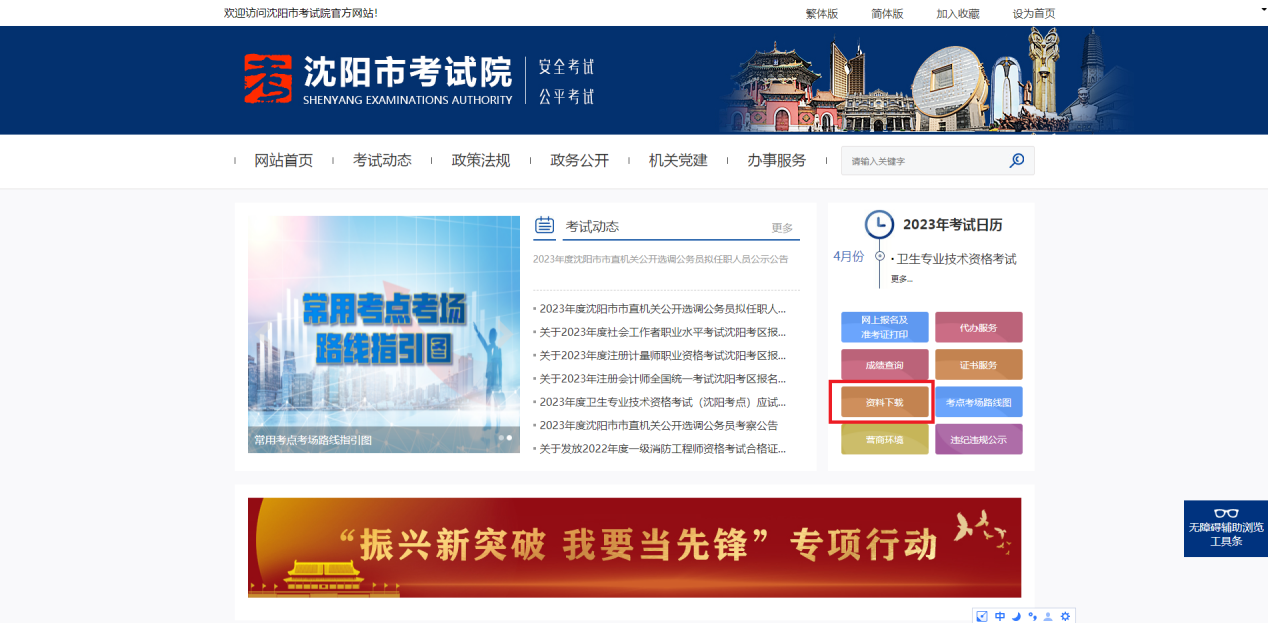Viewport: 1268px width, 623px height.
Task: Expand 更多 in the 考试动态 header
Action: click(782, 228)
